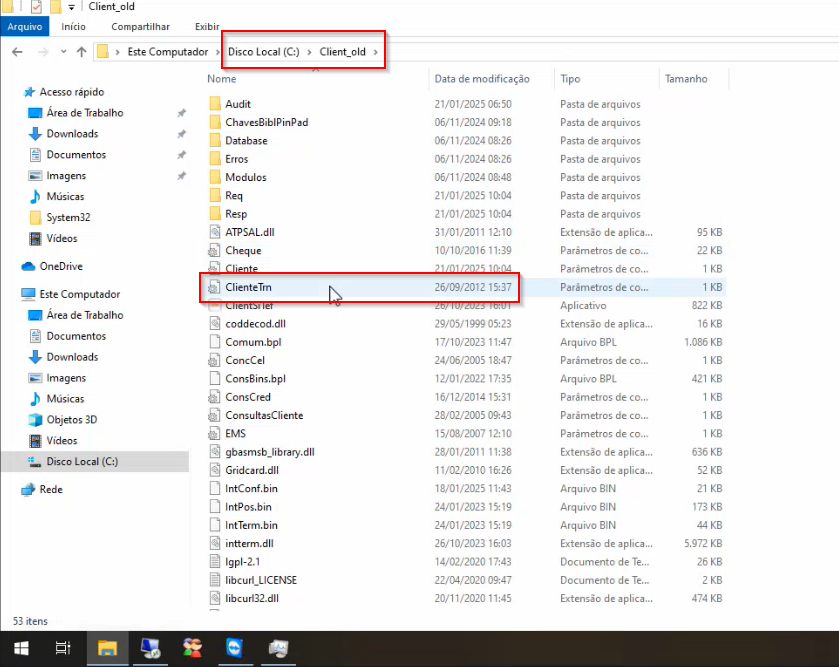
Task: Select Rede in navigation pane
Action: point(51,489)
